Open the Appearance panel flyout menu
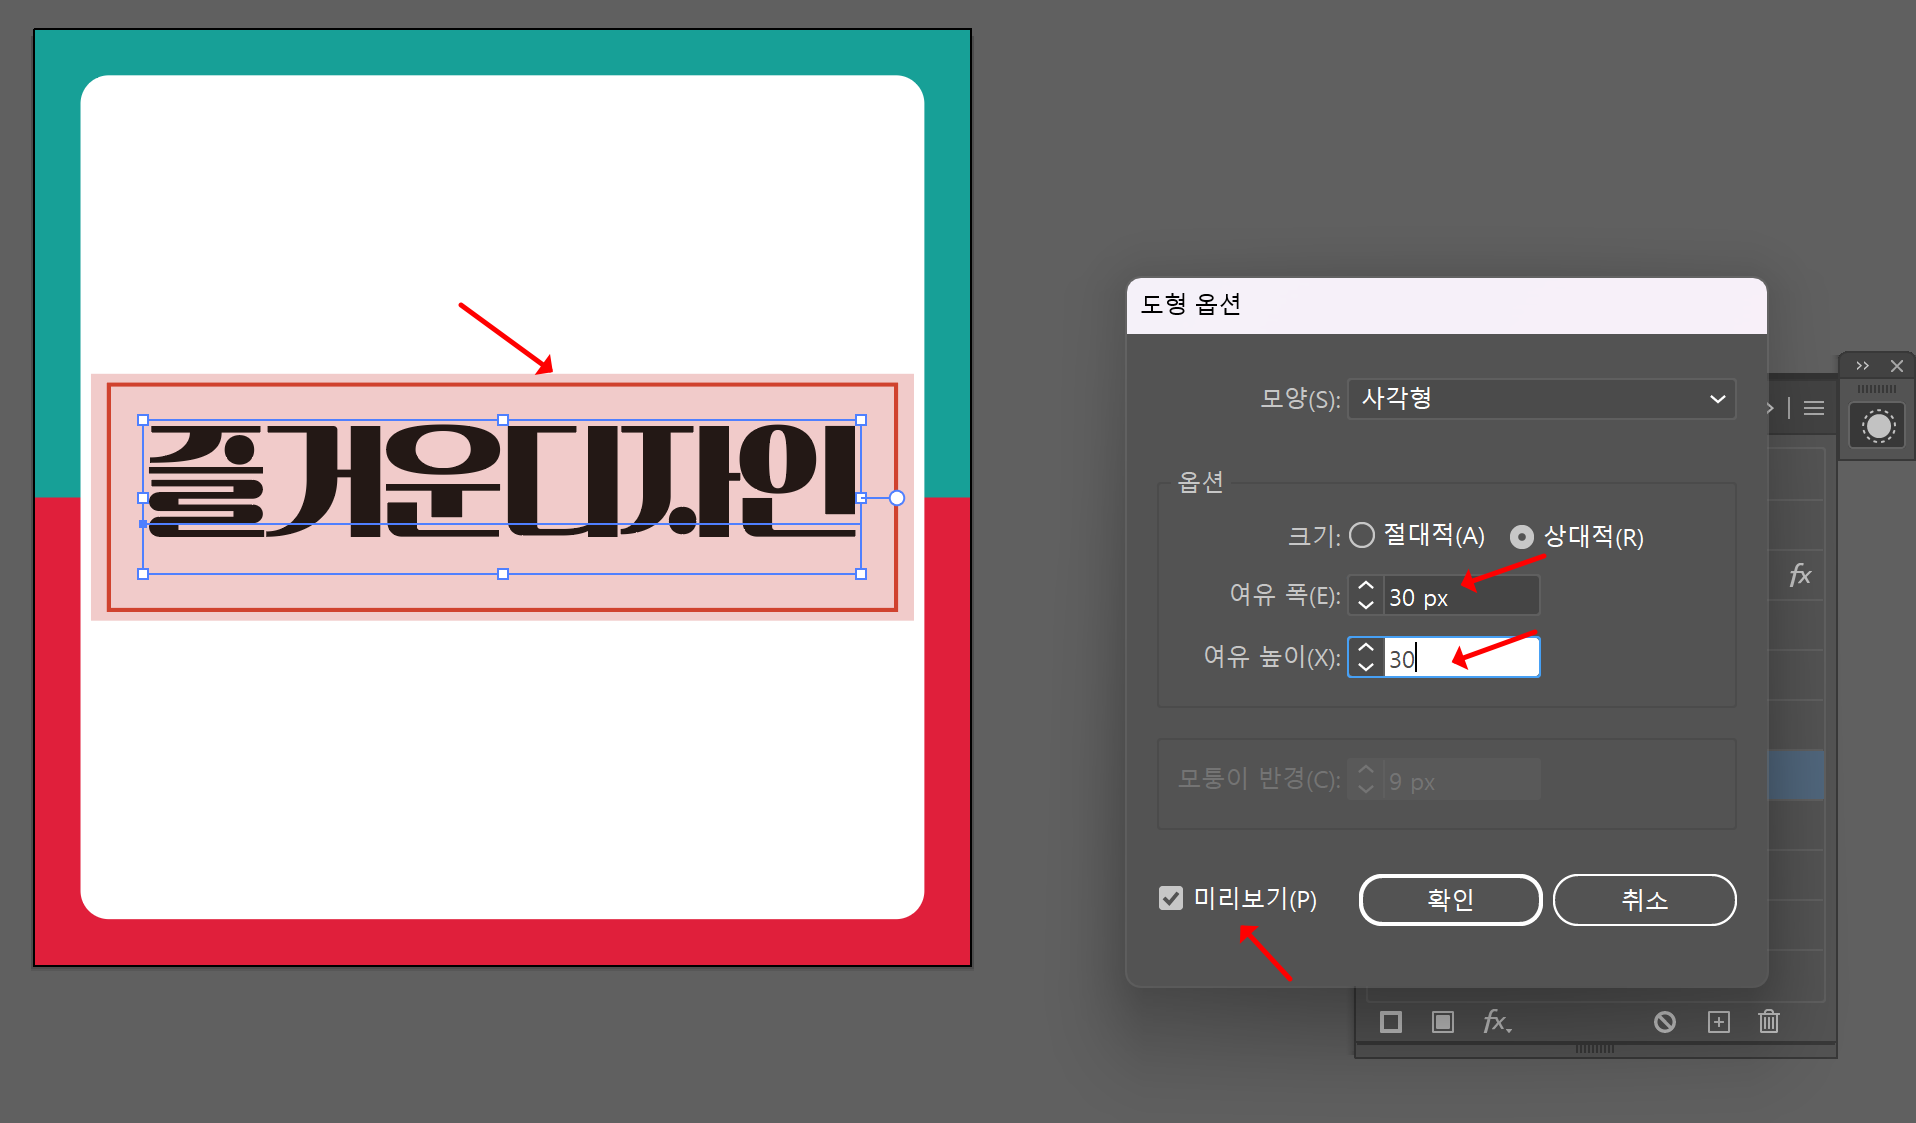 point(1813,408)
